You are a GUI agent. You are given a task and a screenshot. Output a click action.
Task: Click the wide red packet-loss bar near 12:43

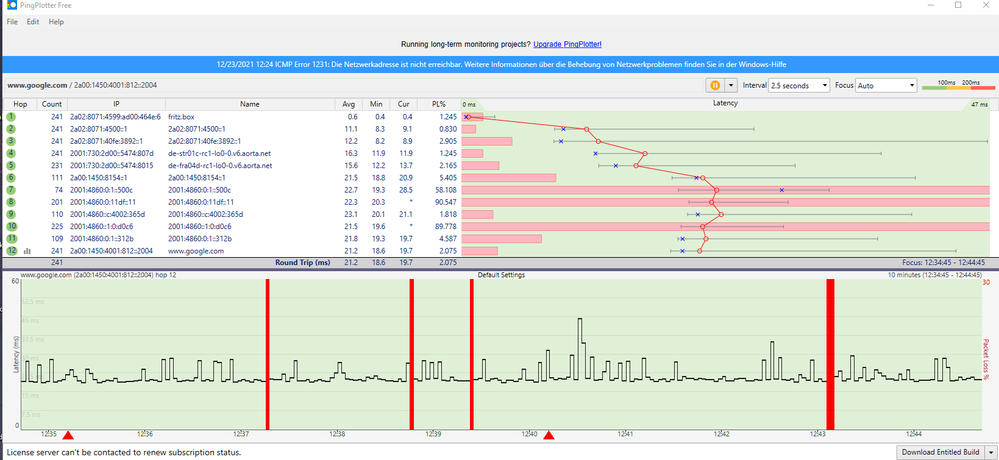point(830,354)
